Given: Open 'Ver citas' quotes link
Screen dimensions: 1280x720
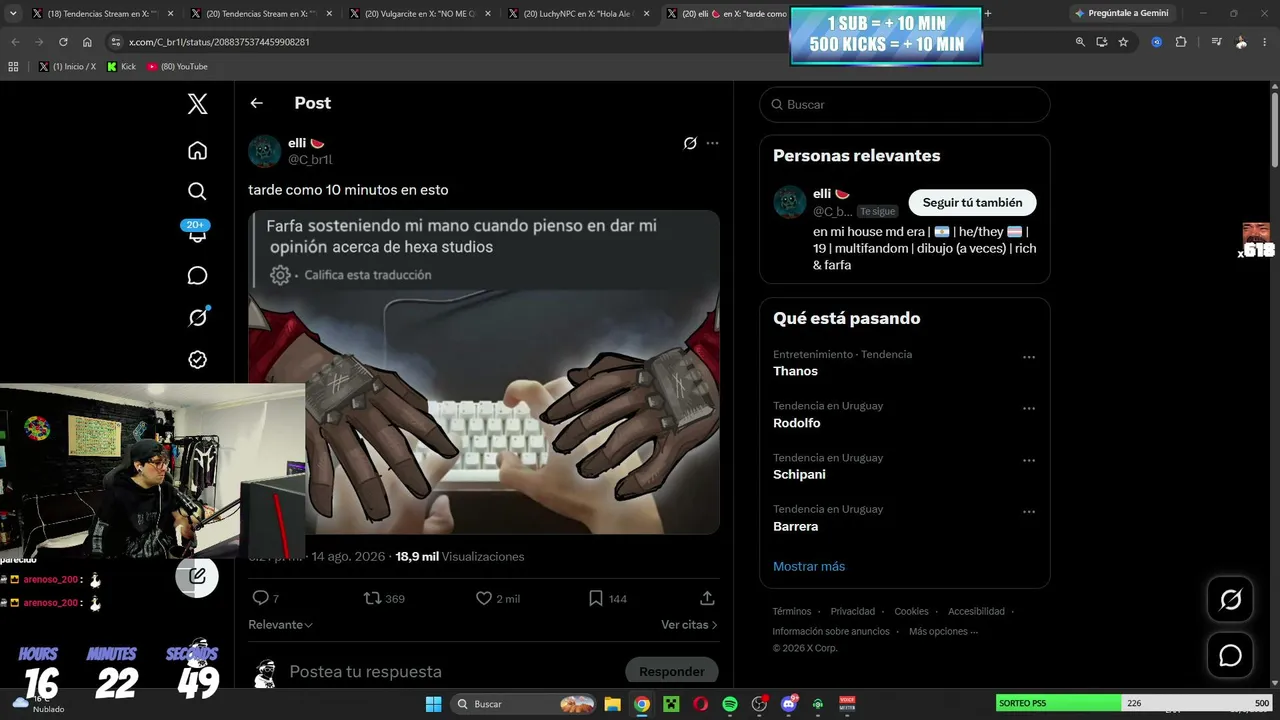Looking at the screenshot, I should tap(689, 625).
